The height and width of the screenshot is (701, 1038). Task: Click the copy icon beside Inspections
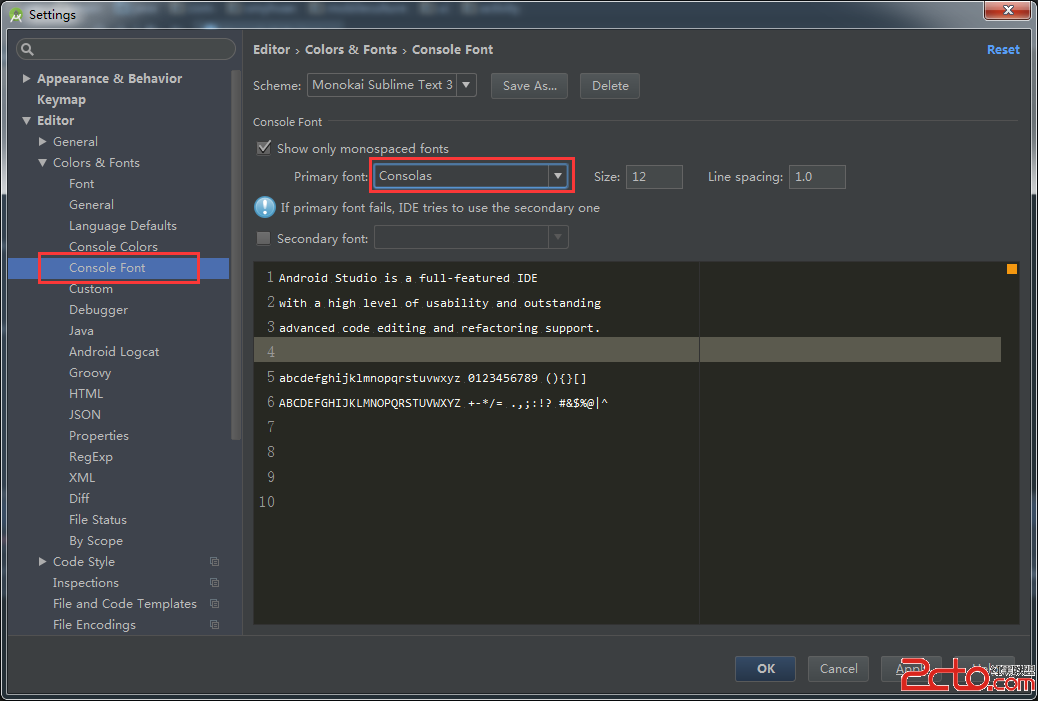(x=214, y=583)
